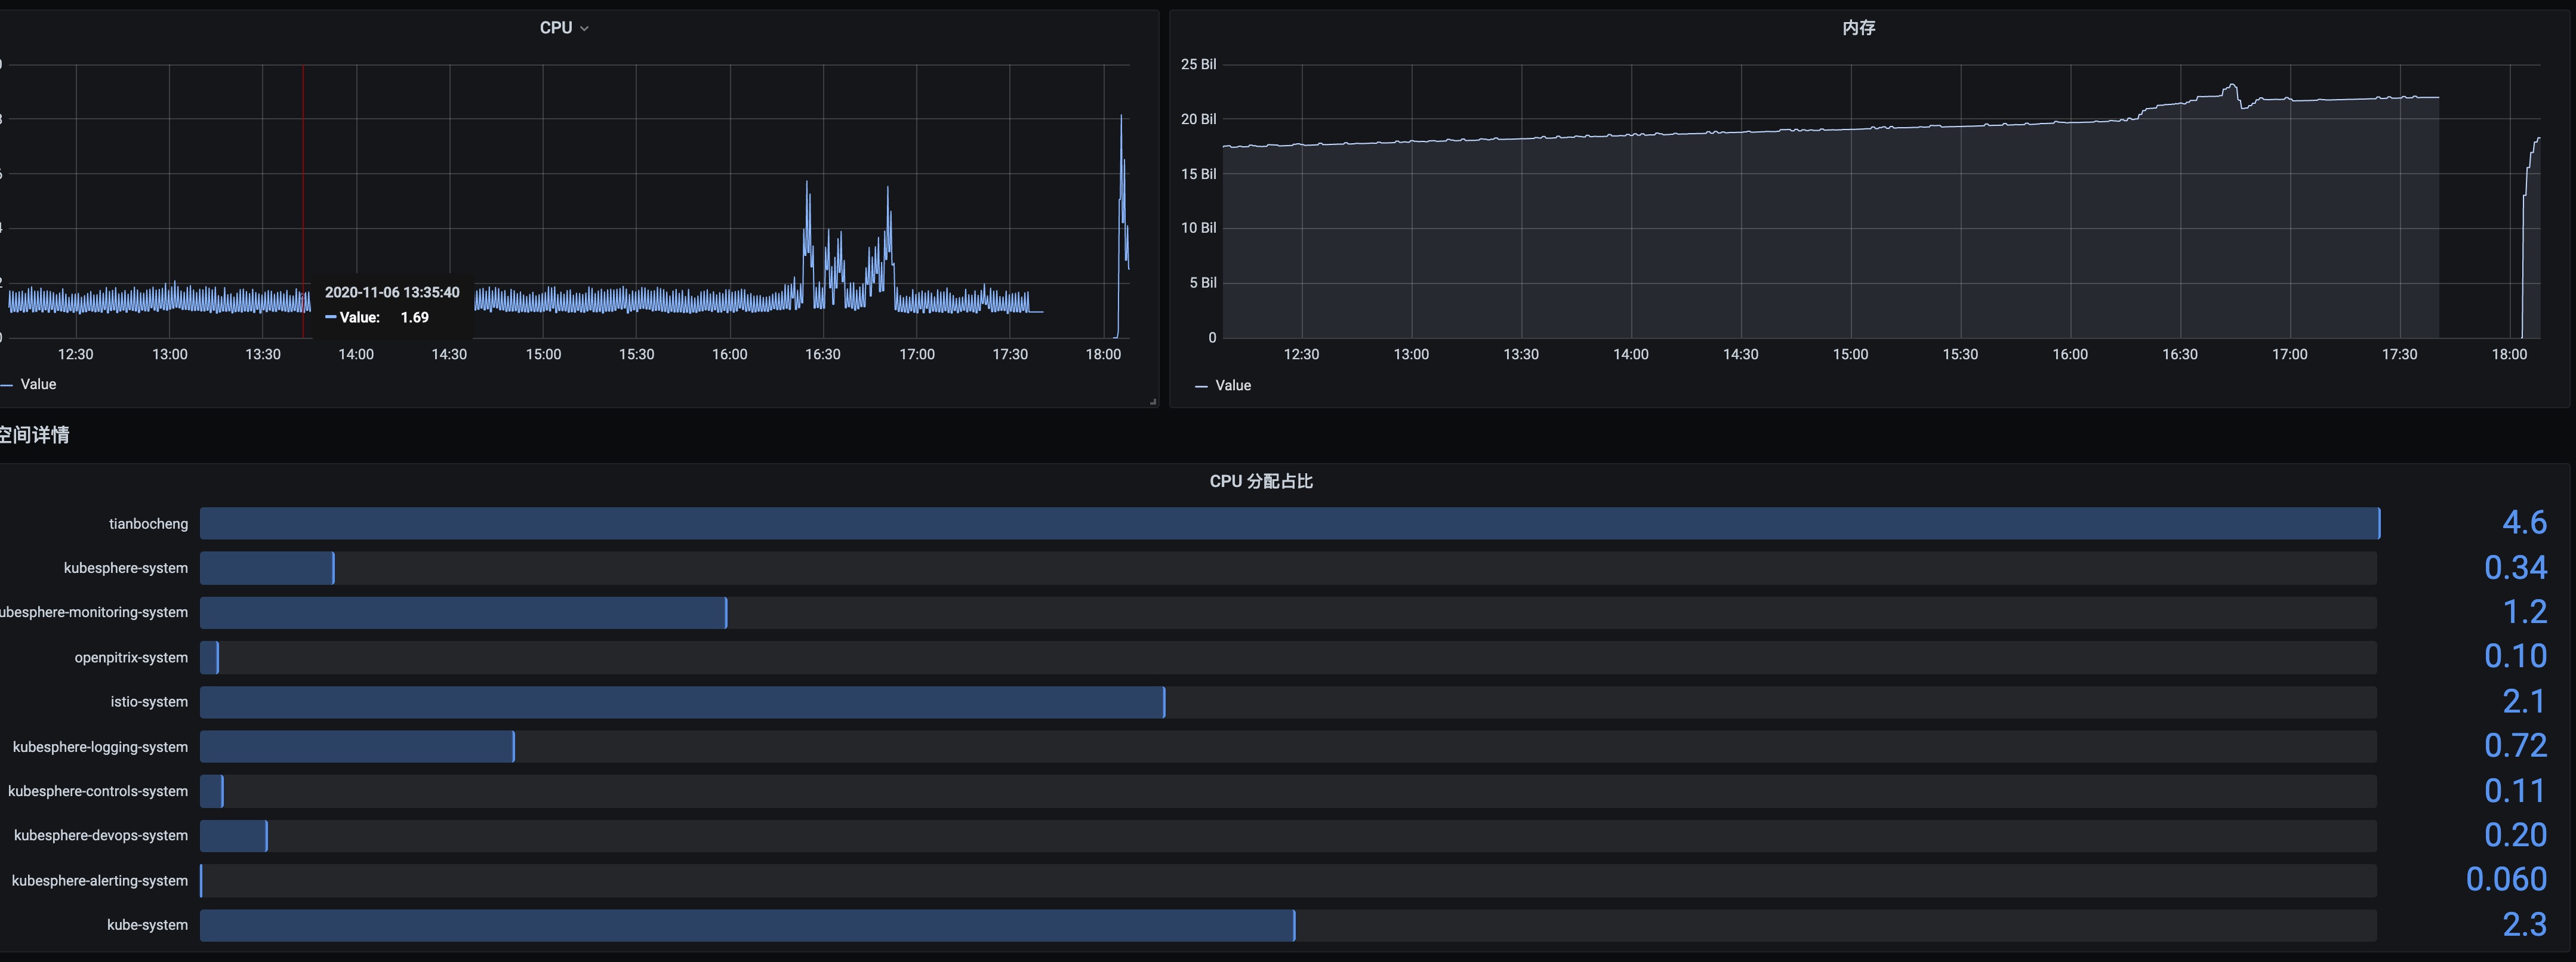Click the CPU panel resize corner handle
The image size is (2576, 962).
point(1153,401)
